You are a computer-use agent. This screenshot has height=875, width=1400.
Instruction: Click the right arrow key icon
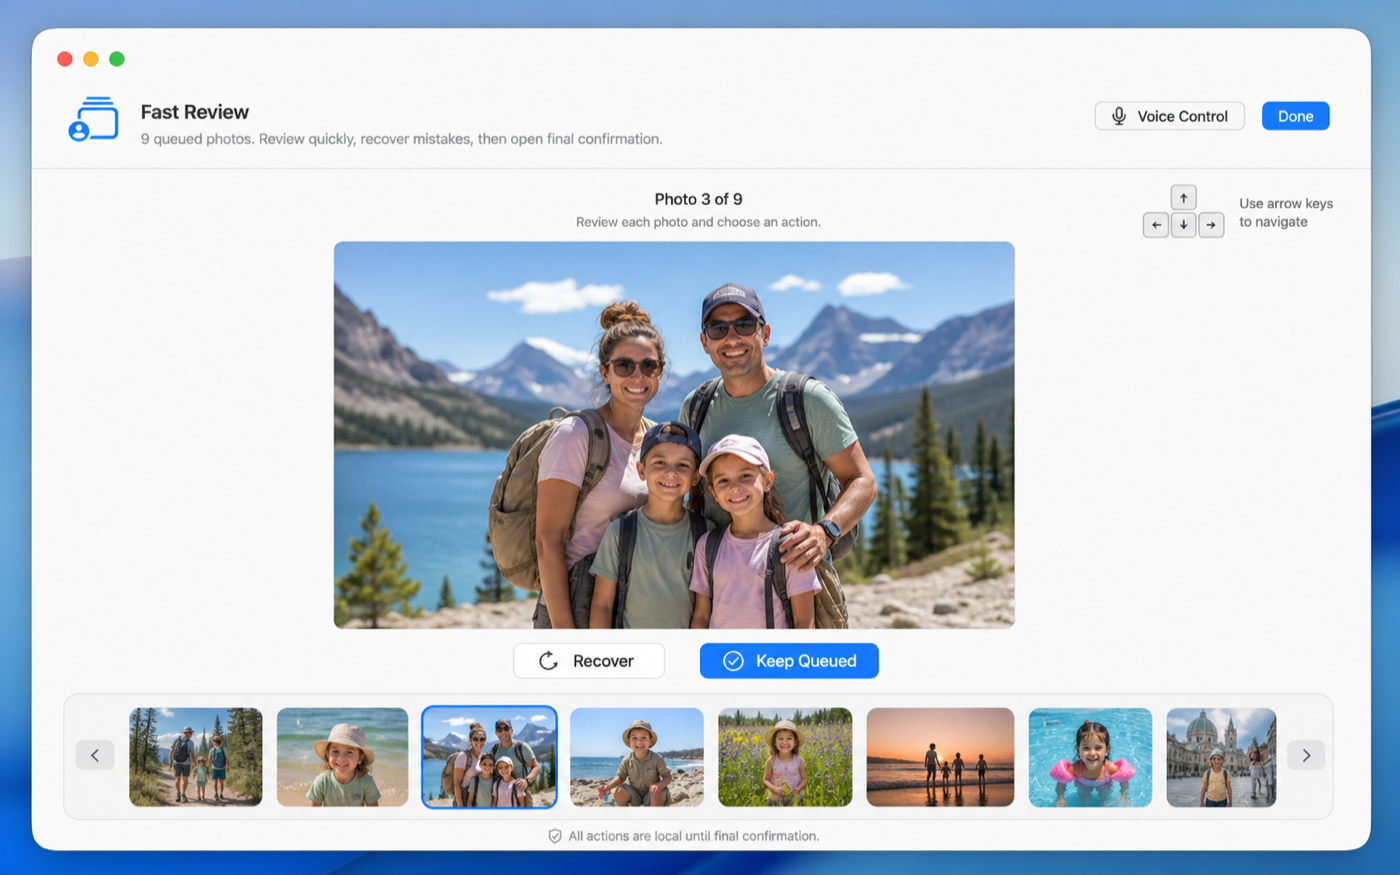click(1211, 225)
